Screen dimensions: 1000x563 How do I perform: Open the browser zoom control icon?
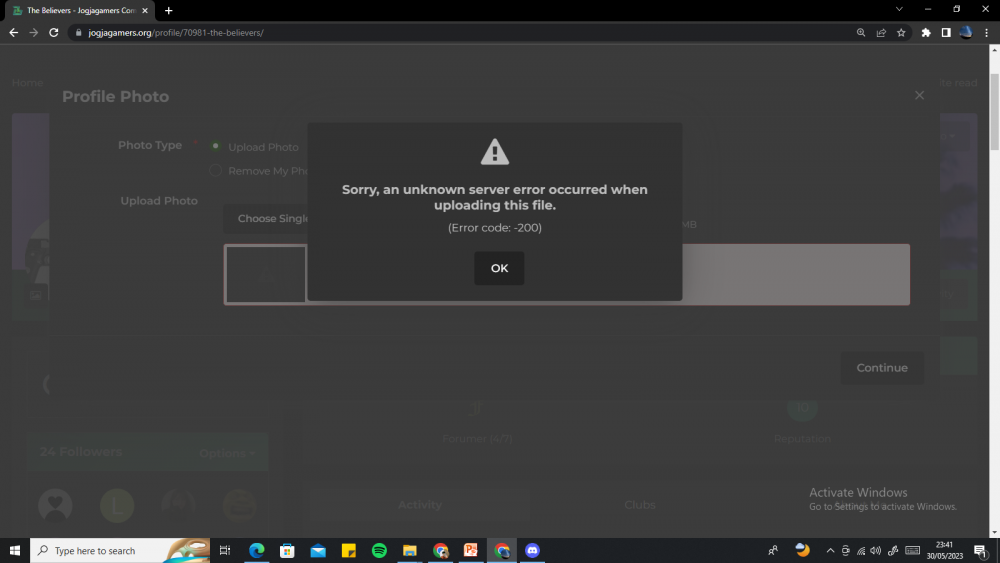coord(861,33)
